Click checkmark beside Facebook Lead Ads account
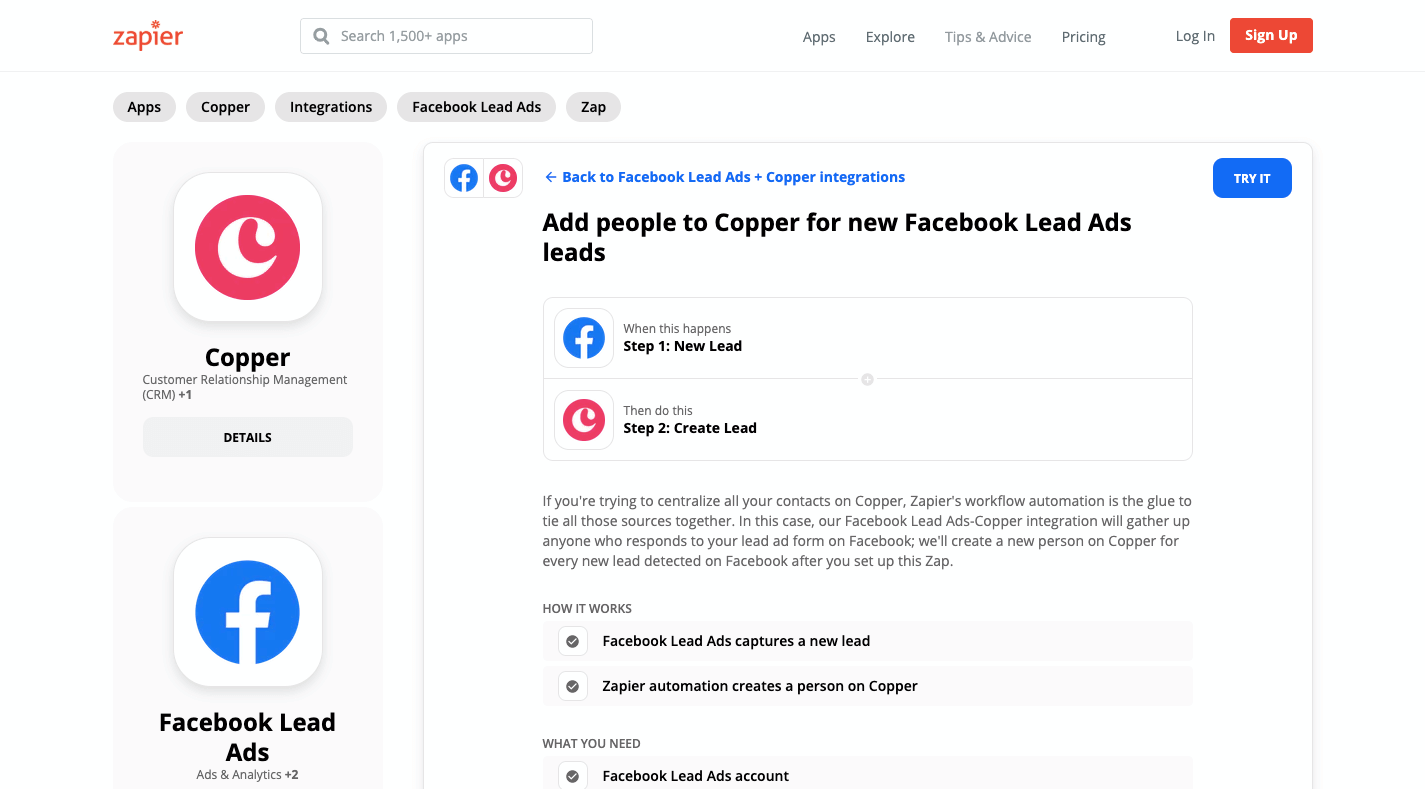 573,776
